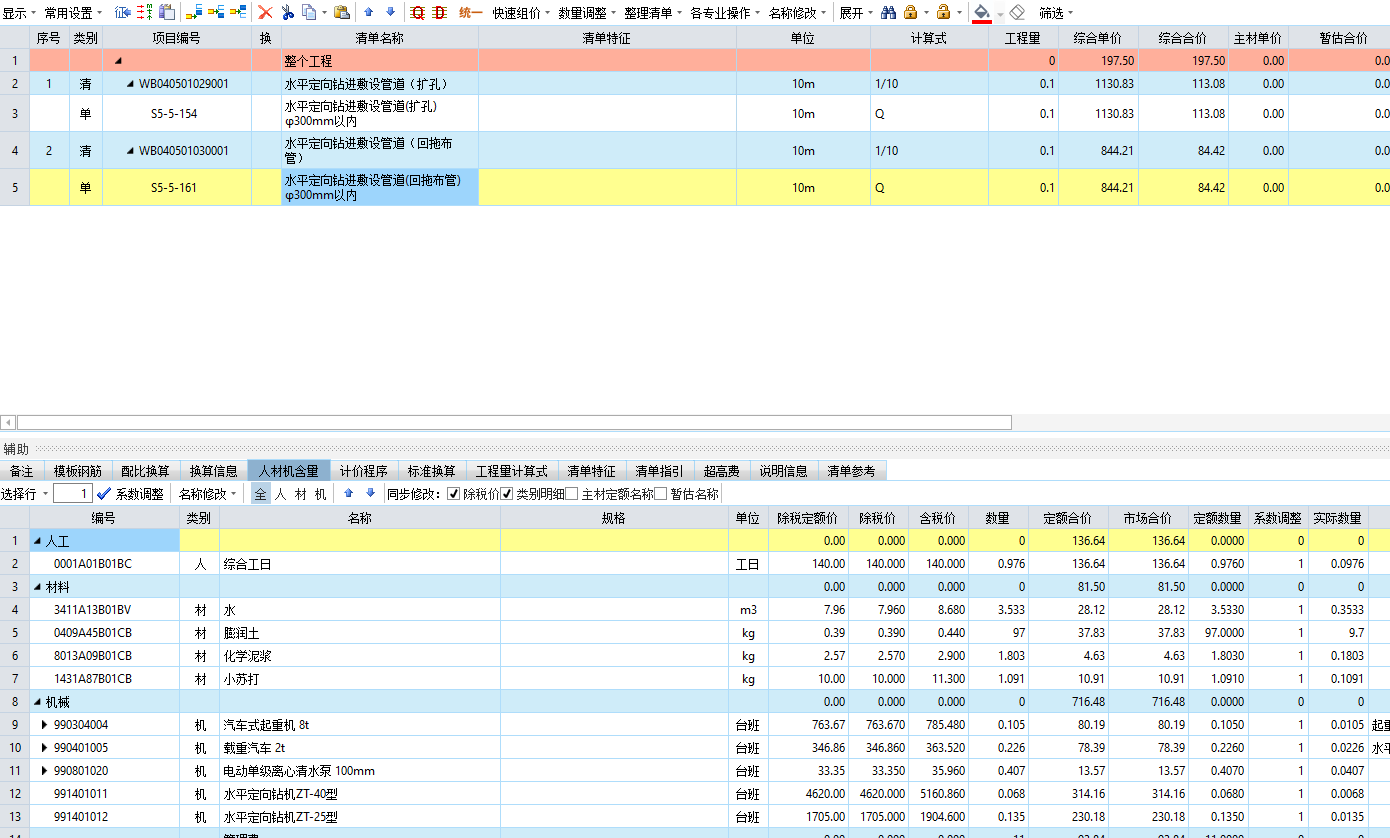The width and height of the screenshot is (1390, 838).
Task: Enable the 暂估名称 checkbox
Action: (x=661, y=494)
